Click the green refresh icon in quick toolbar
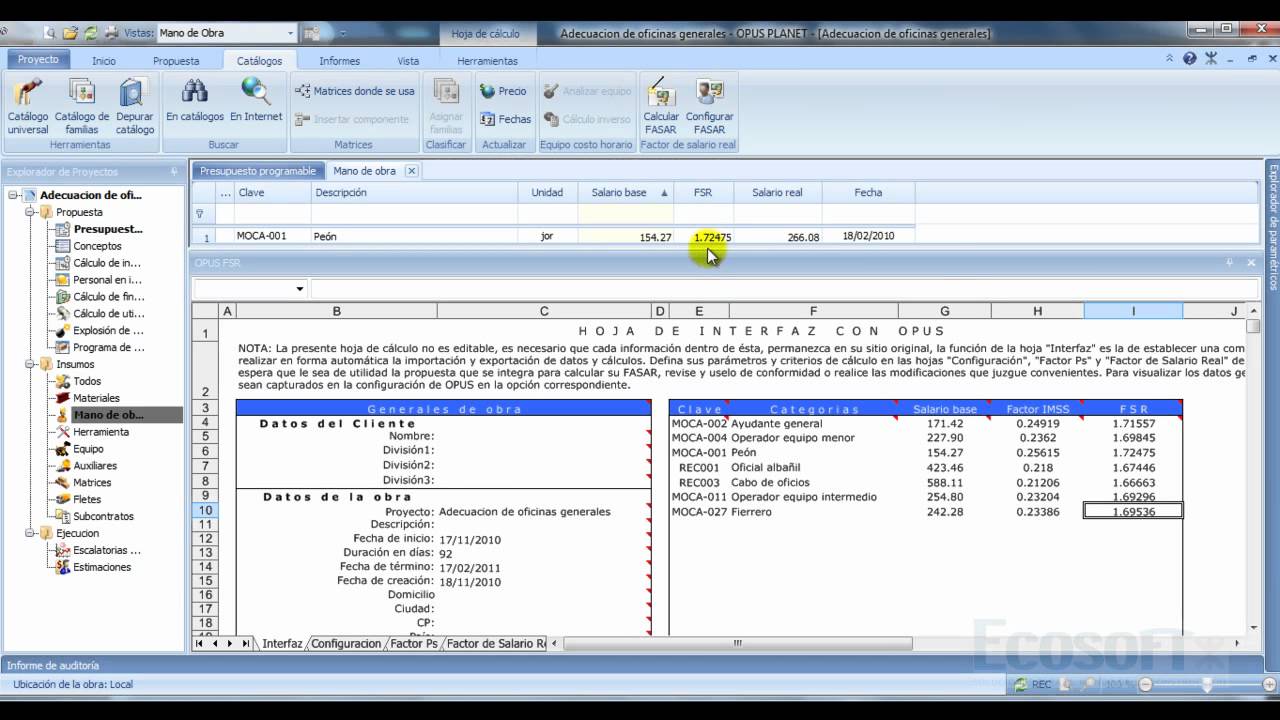Viewport: 1280px width, 720px height. pyautogui.click(x=90, y=33)
